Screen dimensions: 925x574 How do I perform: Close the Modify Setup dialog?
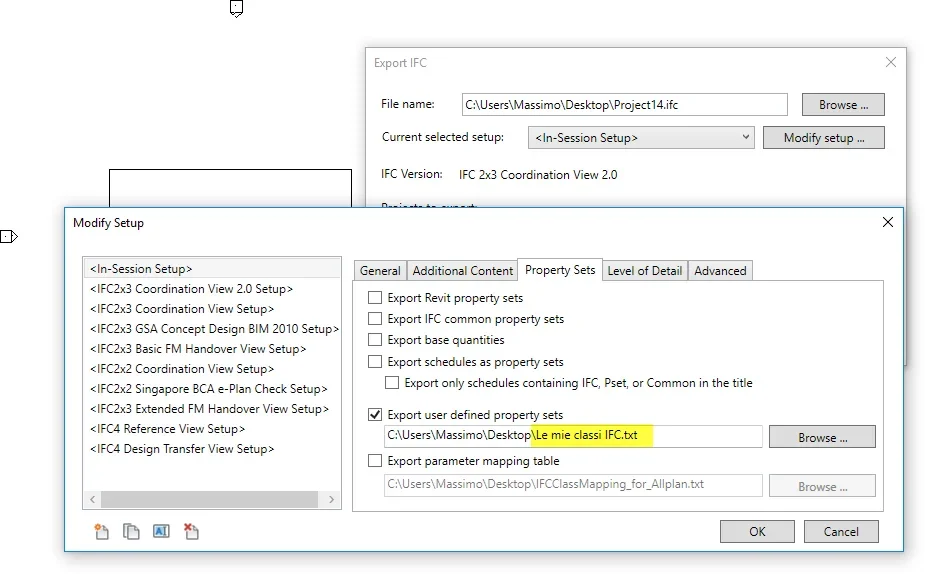tap(887, 222)
